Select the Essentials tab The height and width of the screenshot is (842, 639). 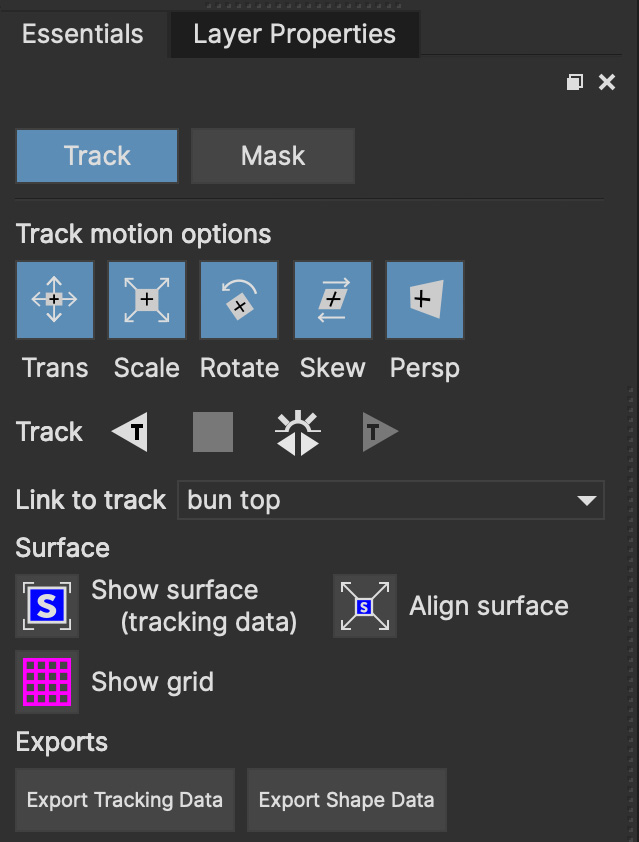tap(82, 34)
